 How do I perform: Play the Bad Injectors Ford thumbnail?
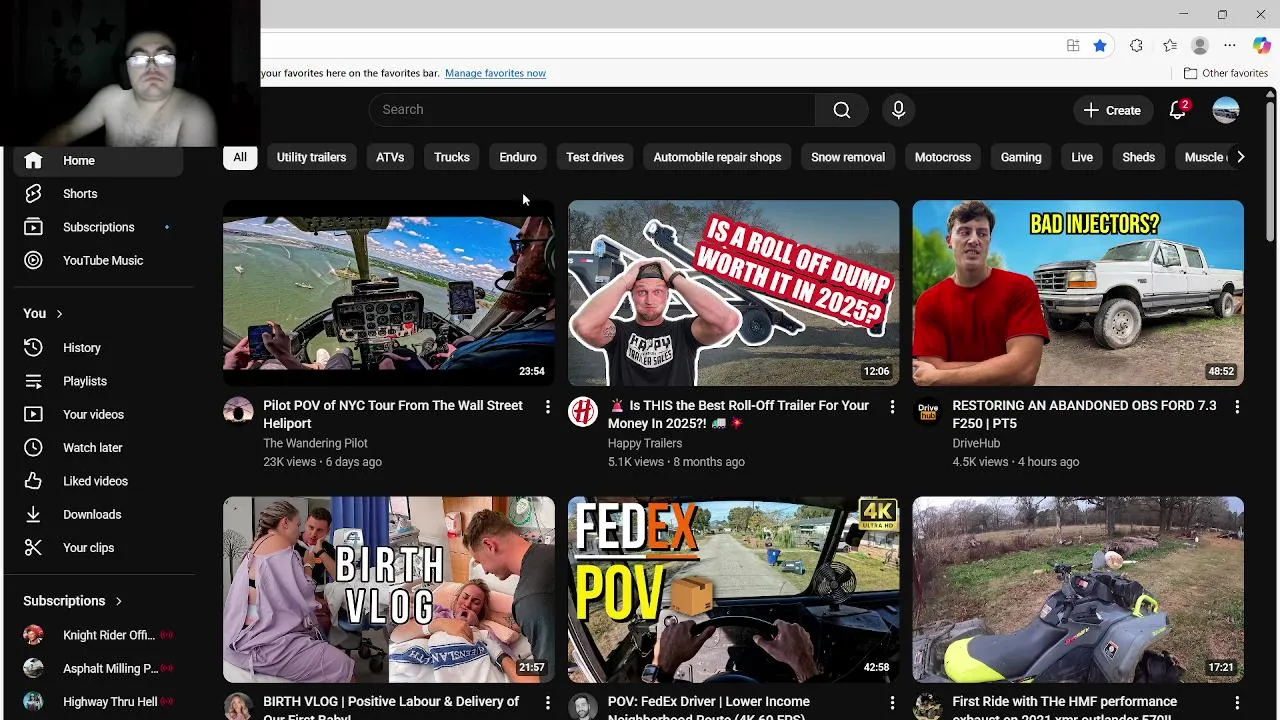tap(1078, 293)
